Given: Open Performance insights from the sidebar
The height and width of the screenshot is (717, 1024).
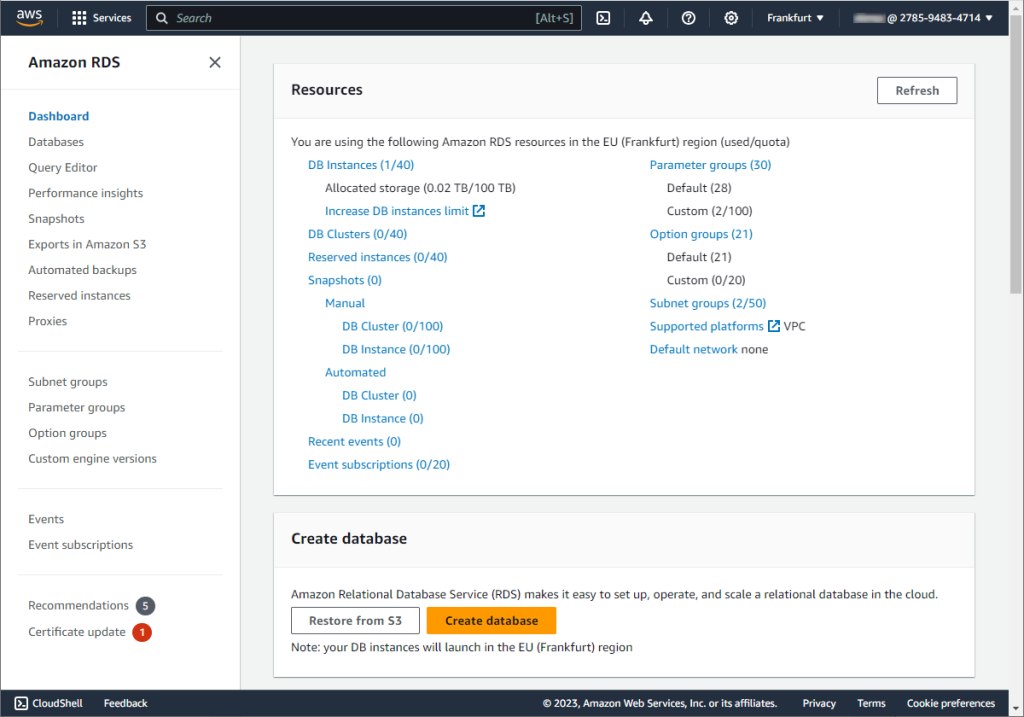Looking at the screenshot, I should pyautogui.click(x=87, y=192).
